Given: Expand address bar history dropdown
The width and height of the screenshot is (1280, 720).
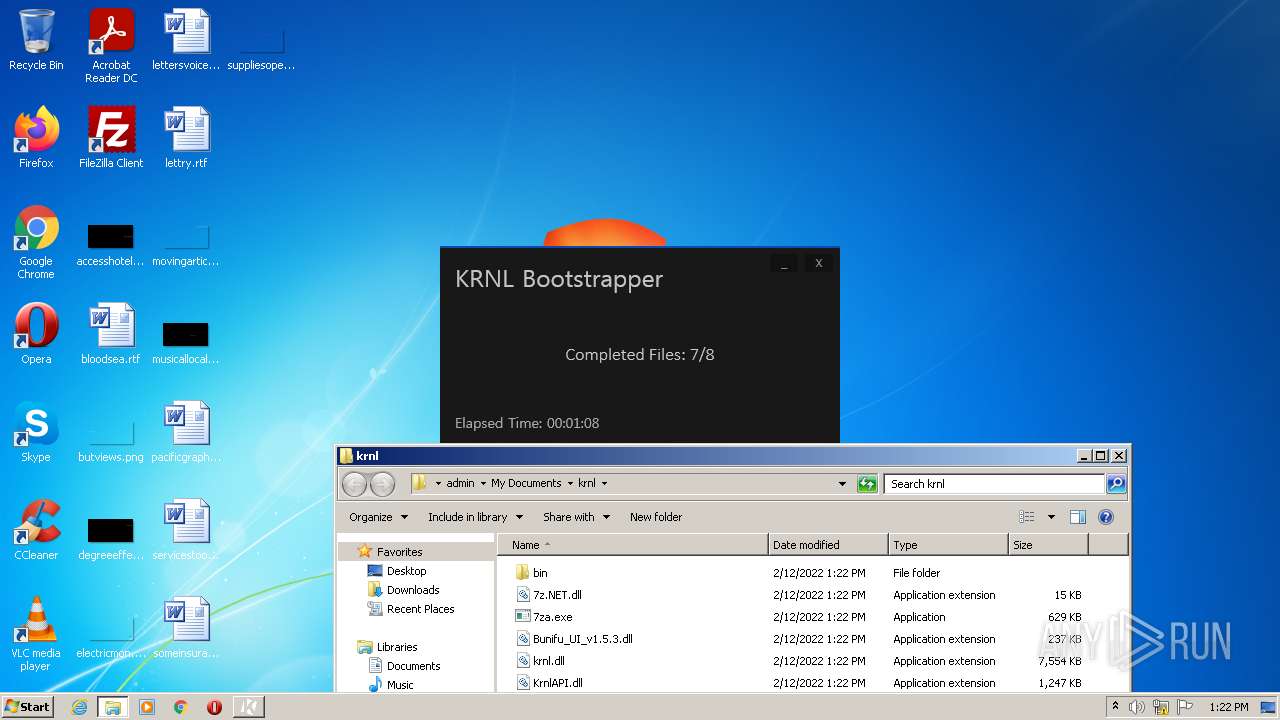Looking at the screenshot, I should point(843,484).
